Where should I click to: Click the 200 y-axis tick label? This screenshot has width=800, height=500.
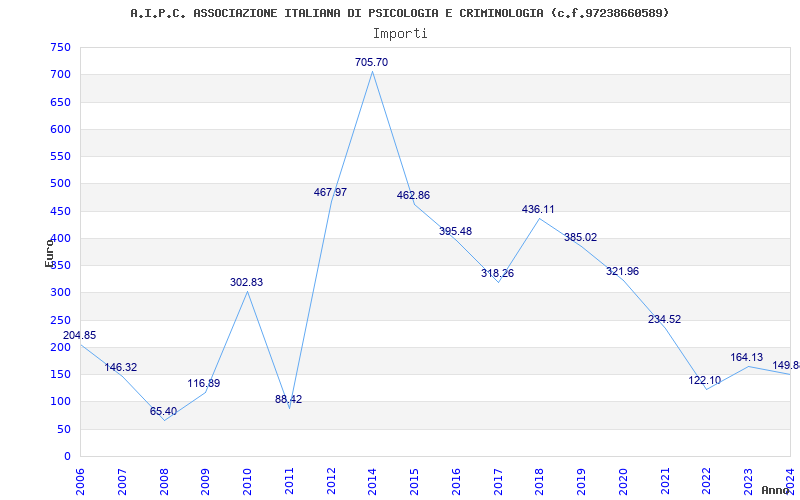(x=60, y=347)
